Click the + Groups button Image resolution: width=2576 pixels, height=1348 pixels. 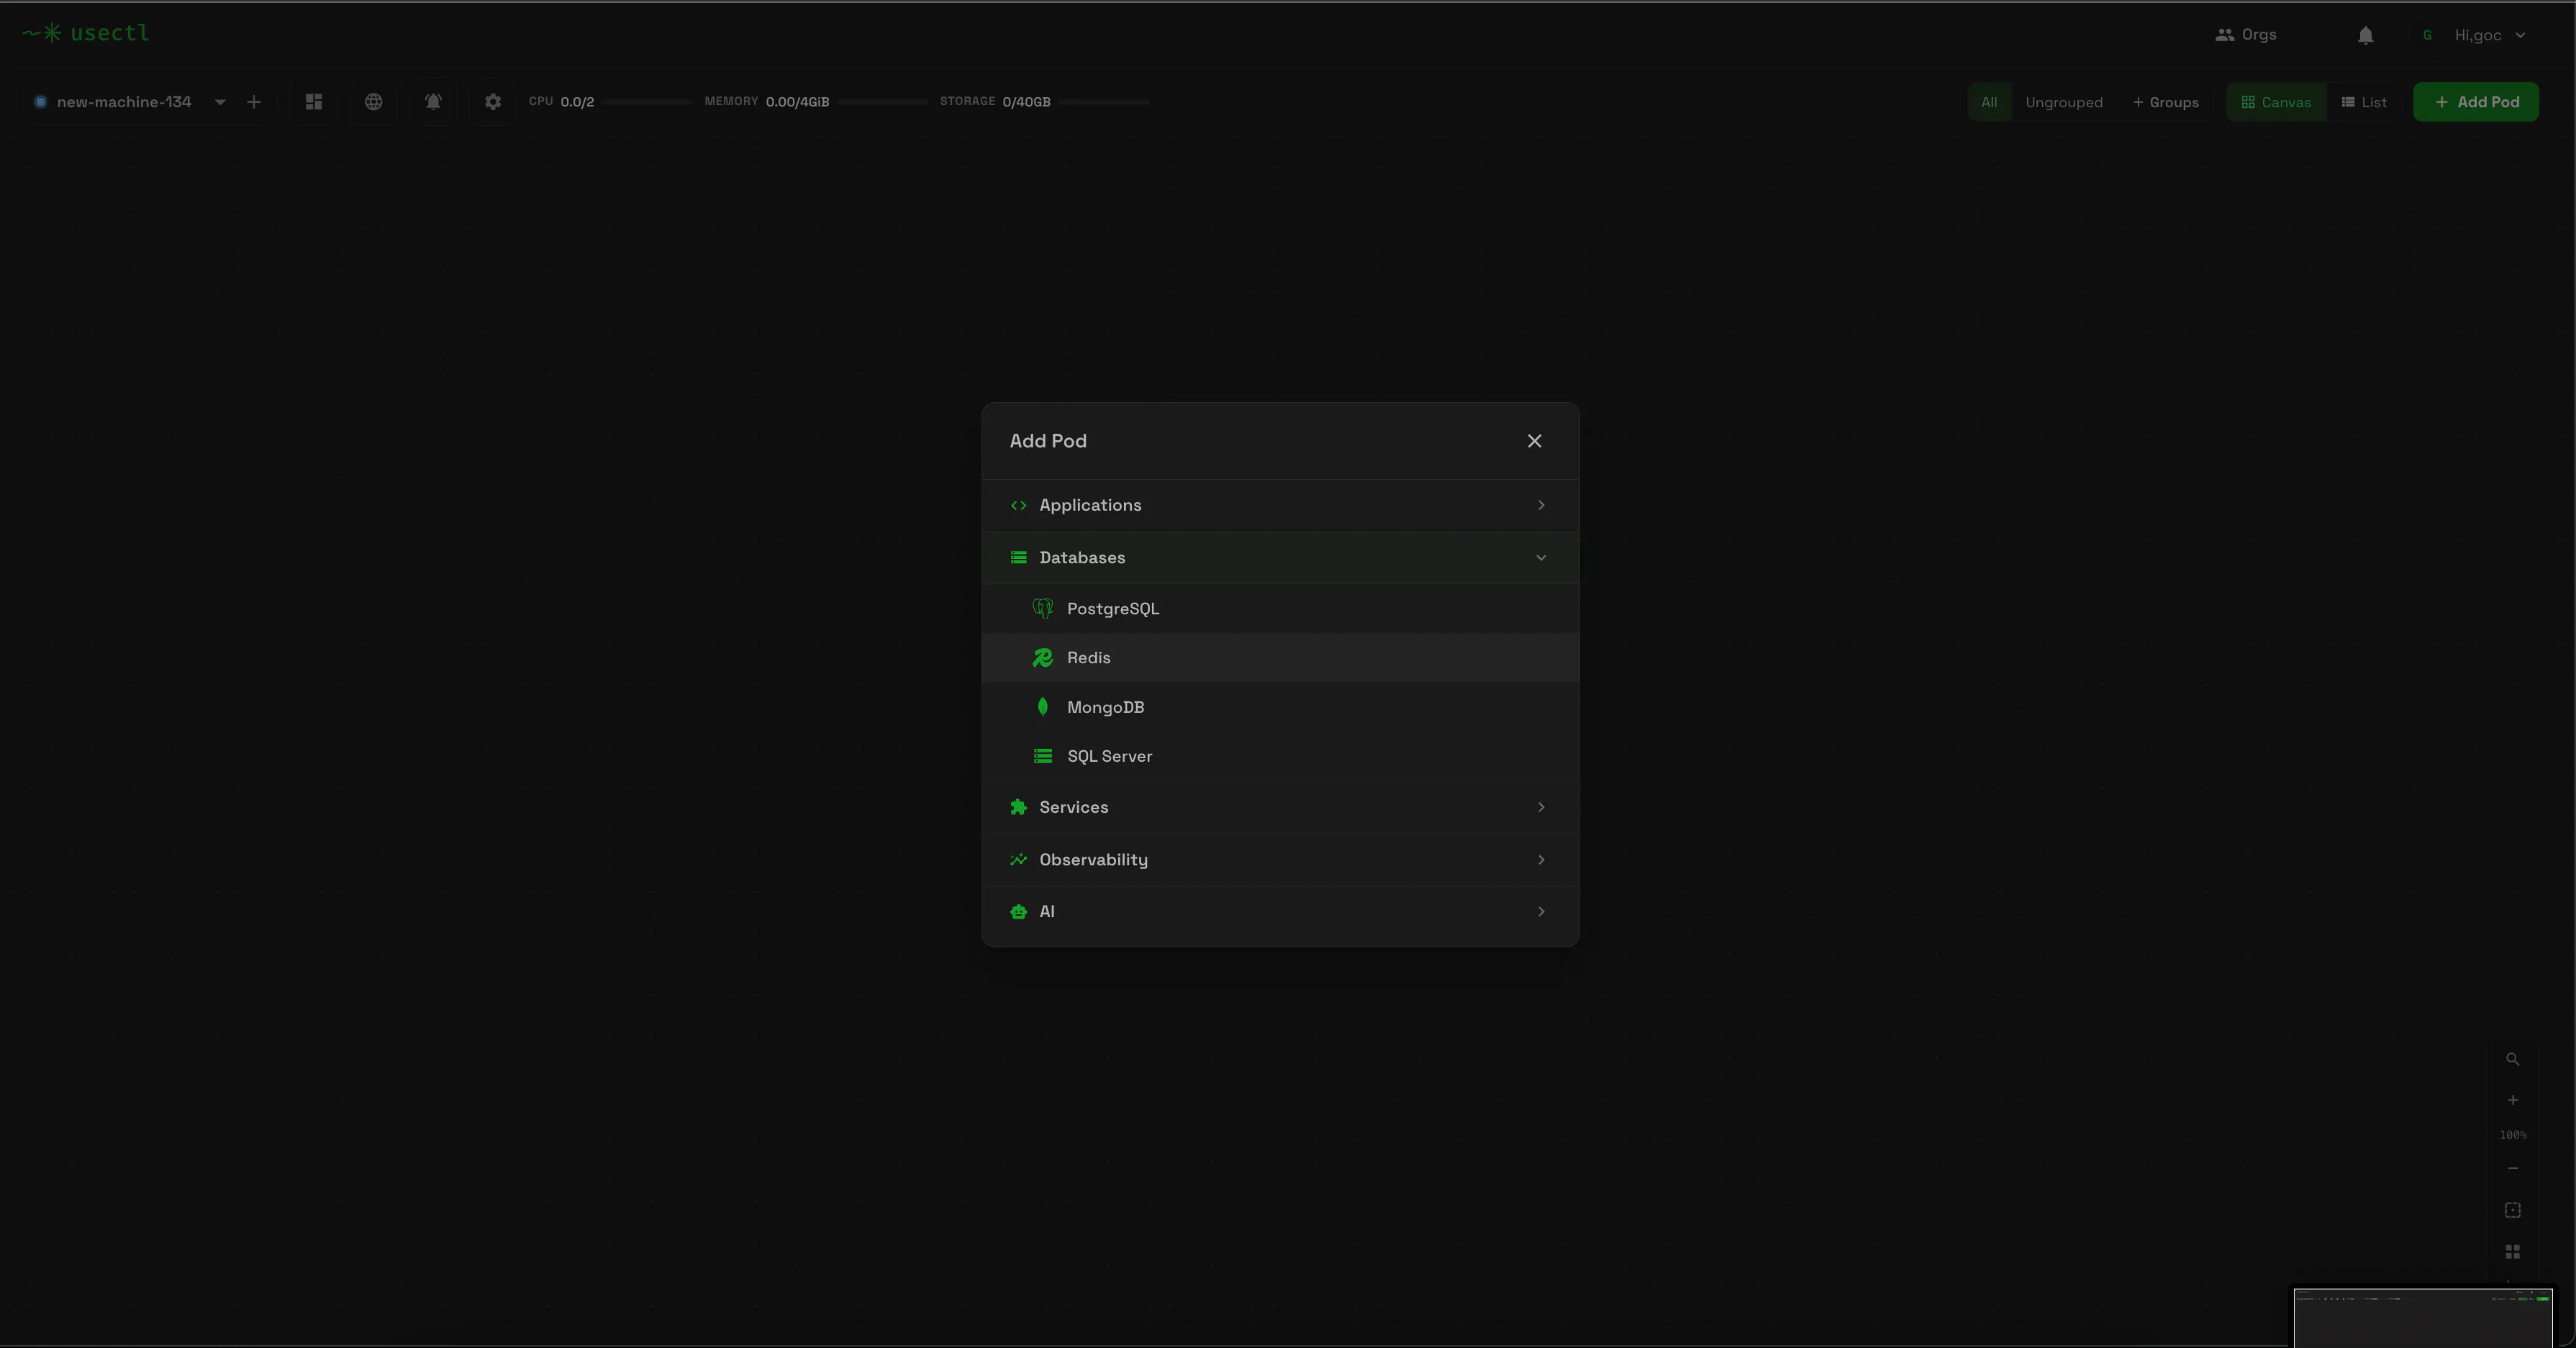[2165, 102]
